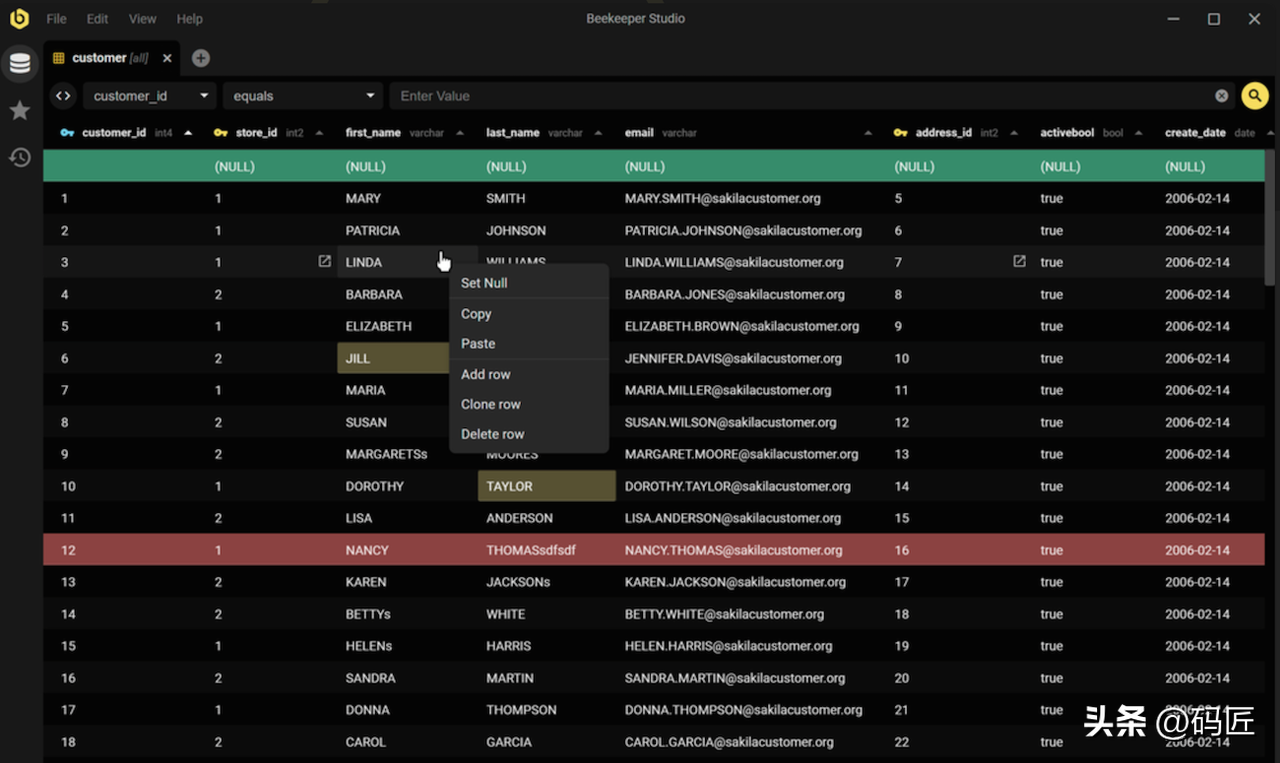Expand the customer_id filter column dropdown

[150, 96]
